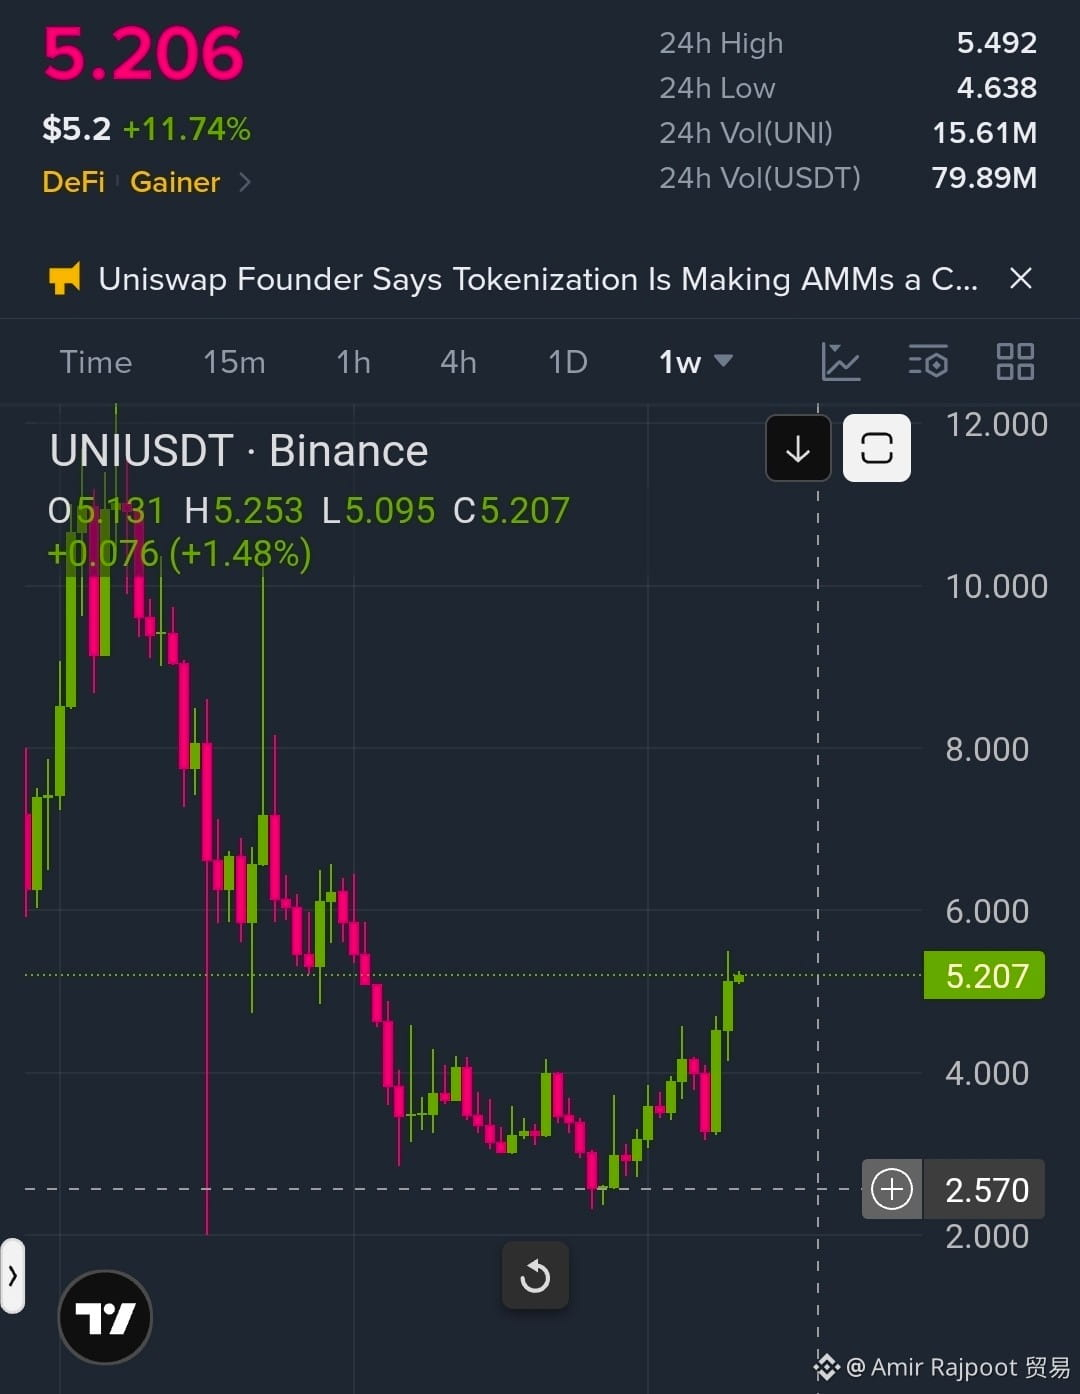
Task: Open the Uniswap Founder news headline
Action: (x=538, y=279)
